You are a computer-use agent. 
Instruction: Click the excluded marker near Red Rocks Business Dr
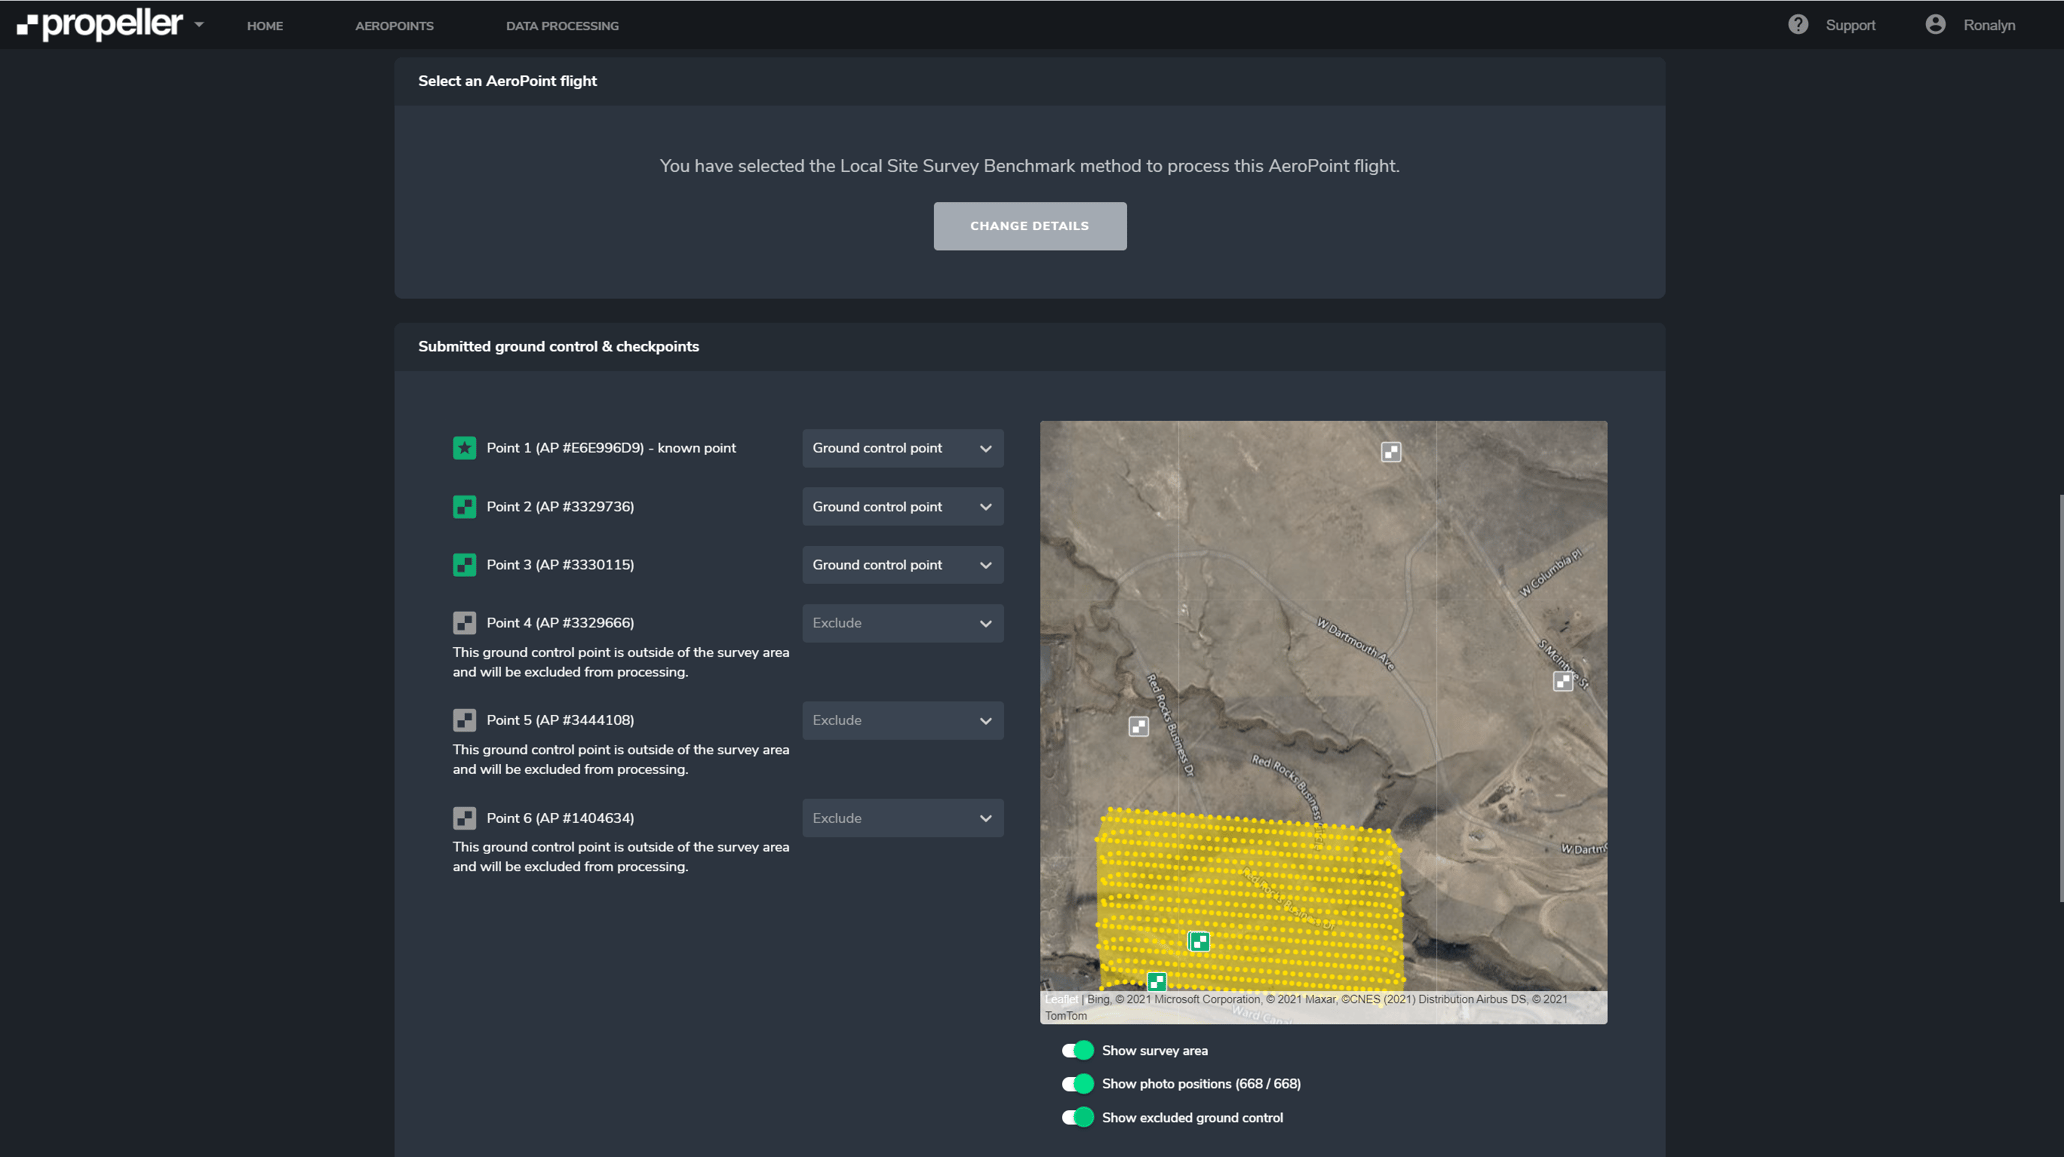coord(1138,726)
